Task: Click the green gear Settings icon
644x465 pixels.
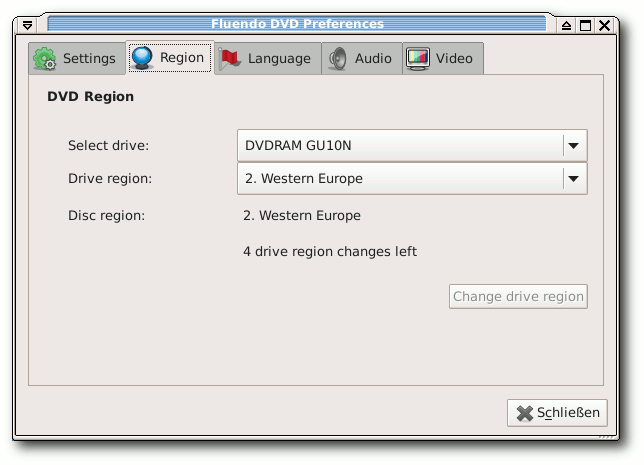Action: click(x=44, y=59)
